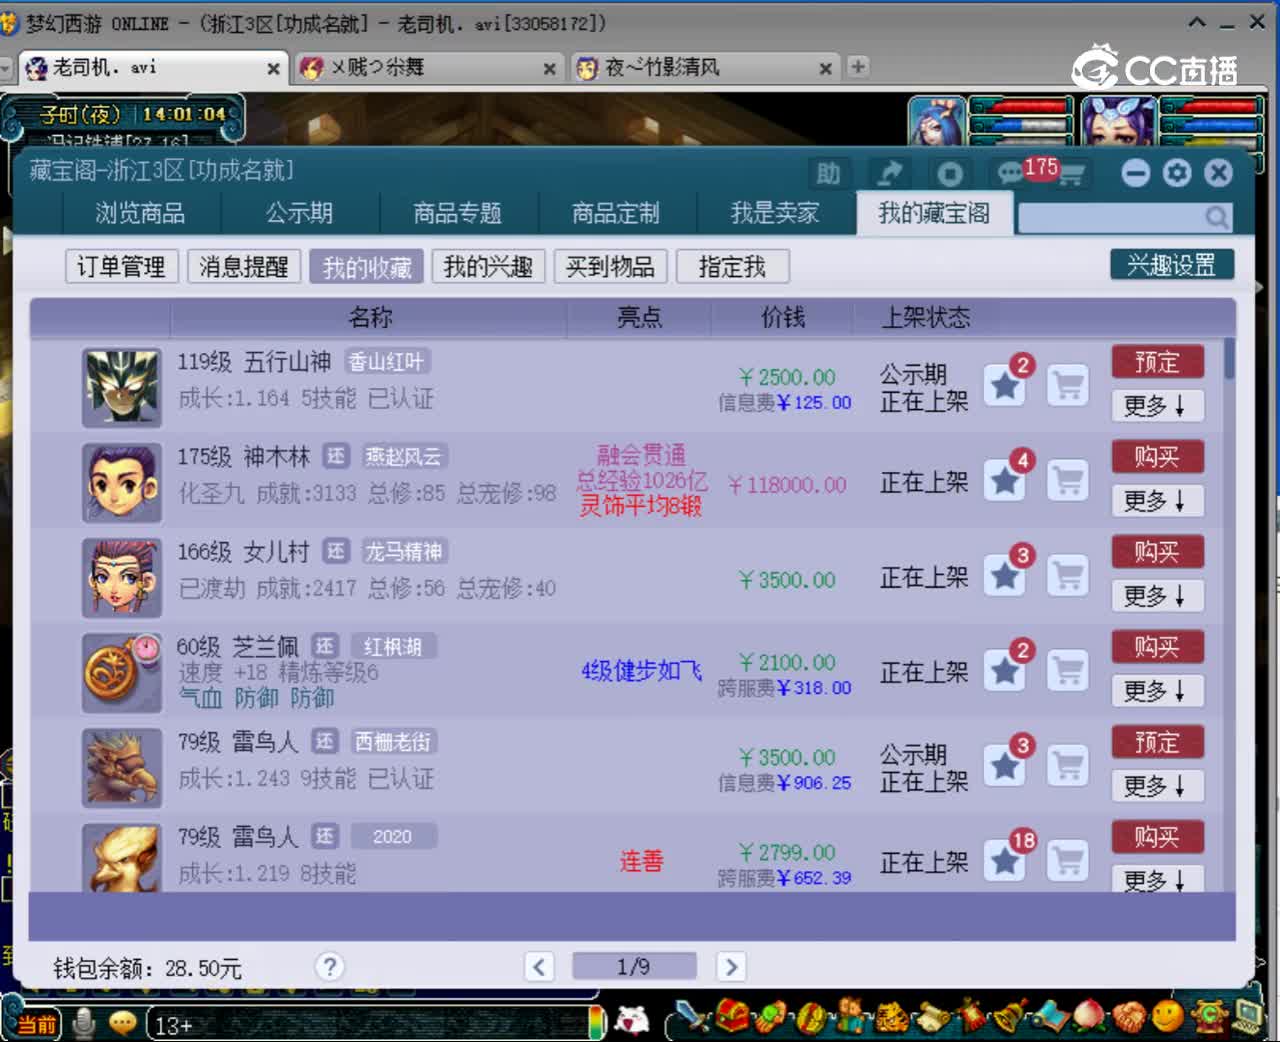Open the shopping cart icon in header
1280x1042 pixels.
coord(1072,175)
